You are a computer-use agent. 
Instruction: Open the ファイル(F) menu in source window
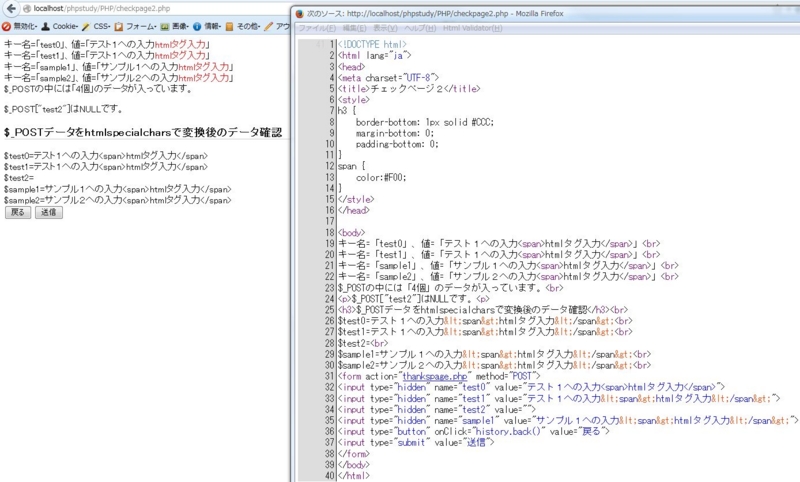tap(317, 28)
